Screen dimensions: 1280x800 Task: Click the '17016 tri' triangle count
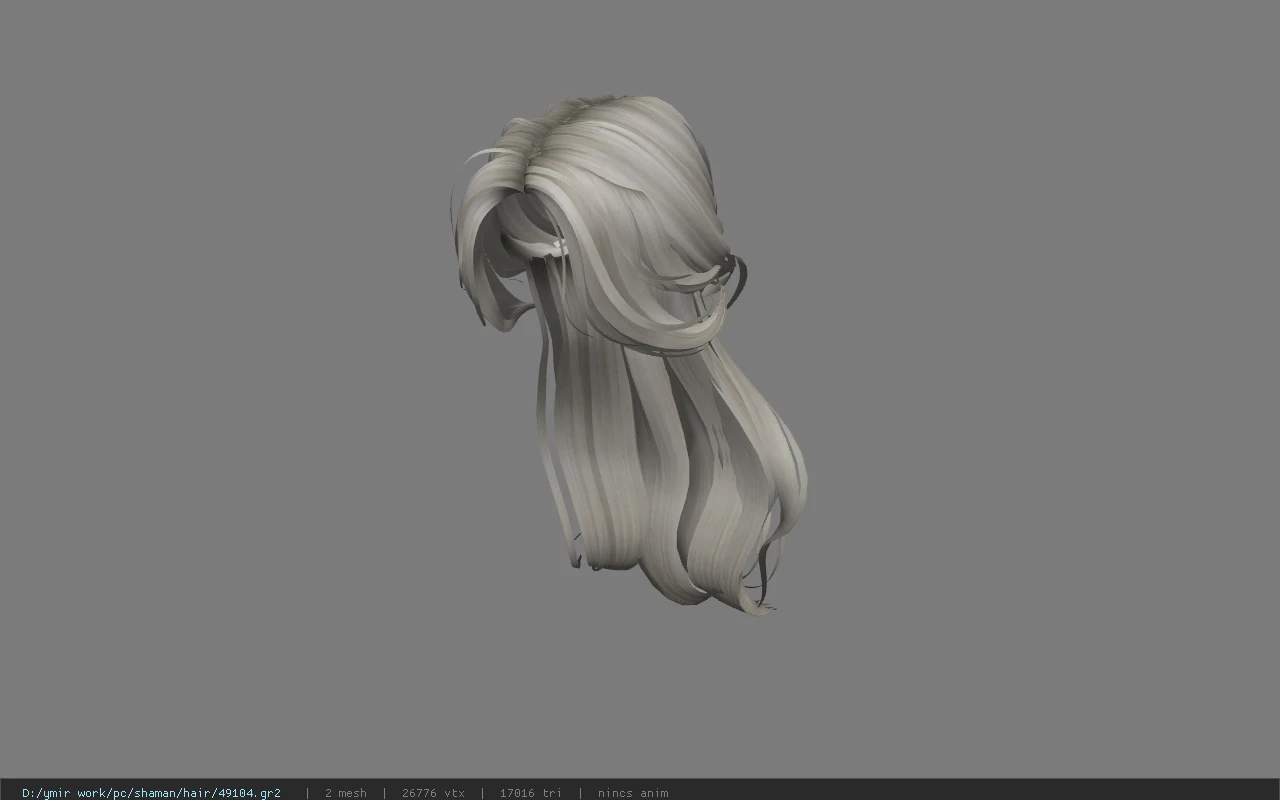pos(530,793)
